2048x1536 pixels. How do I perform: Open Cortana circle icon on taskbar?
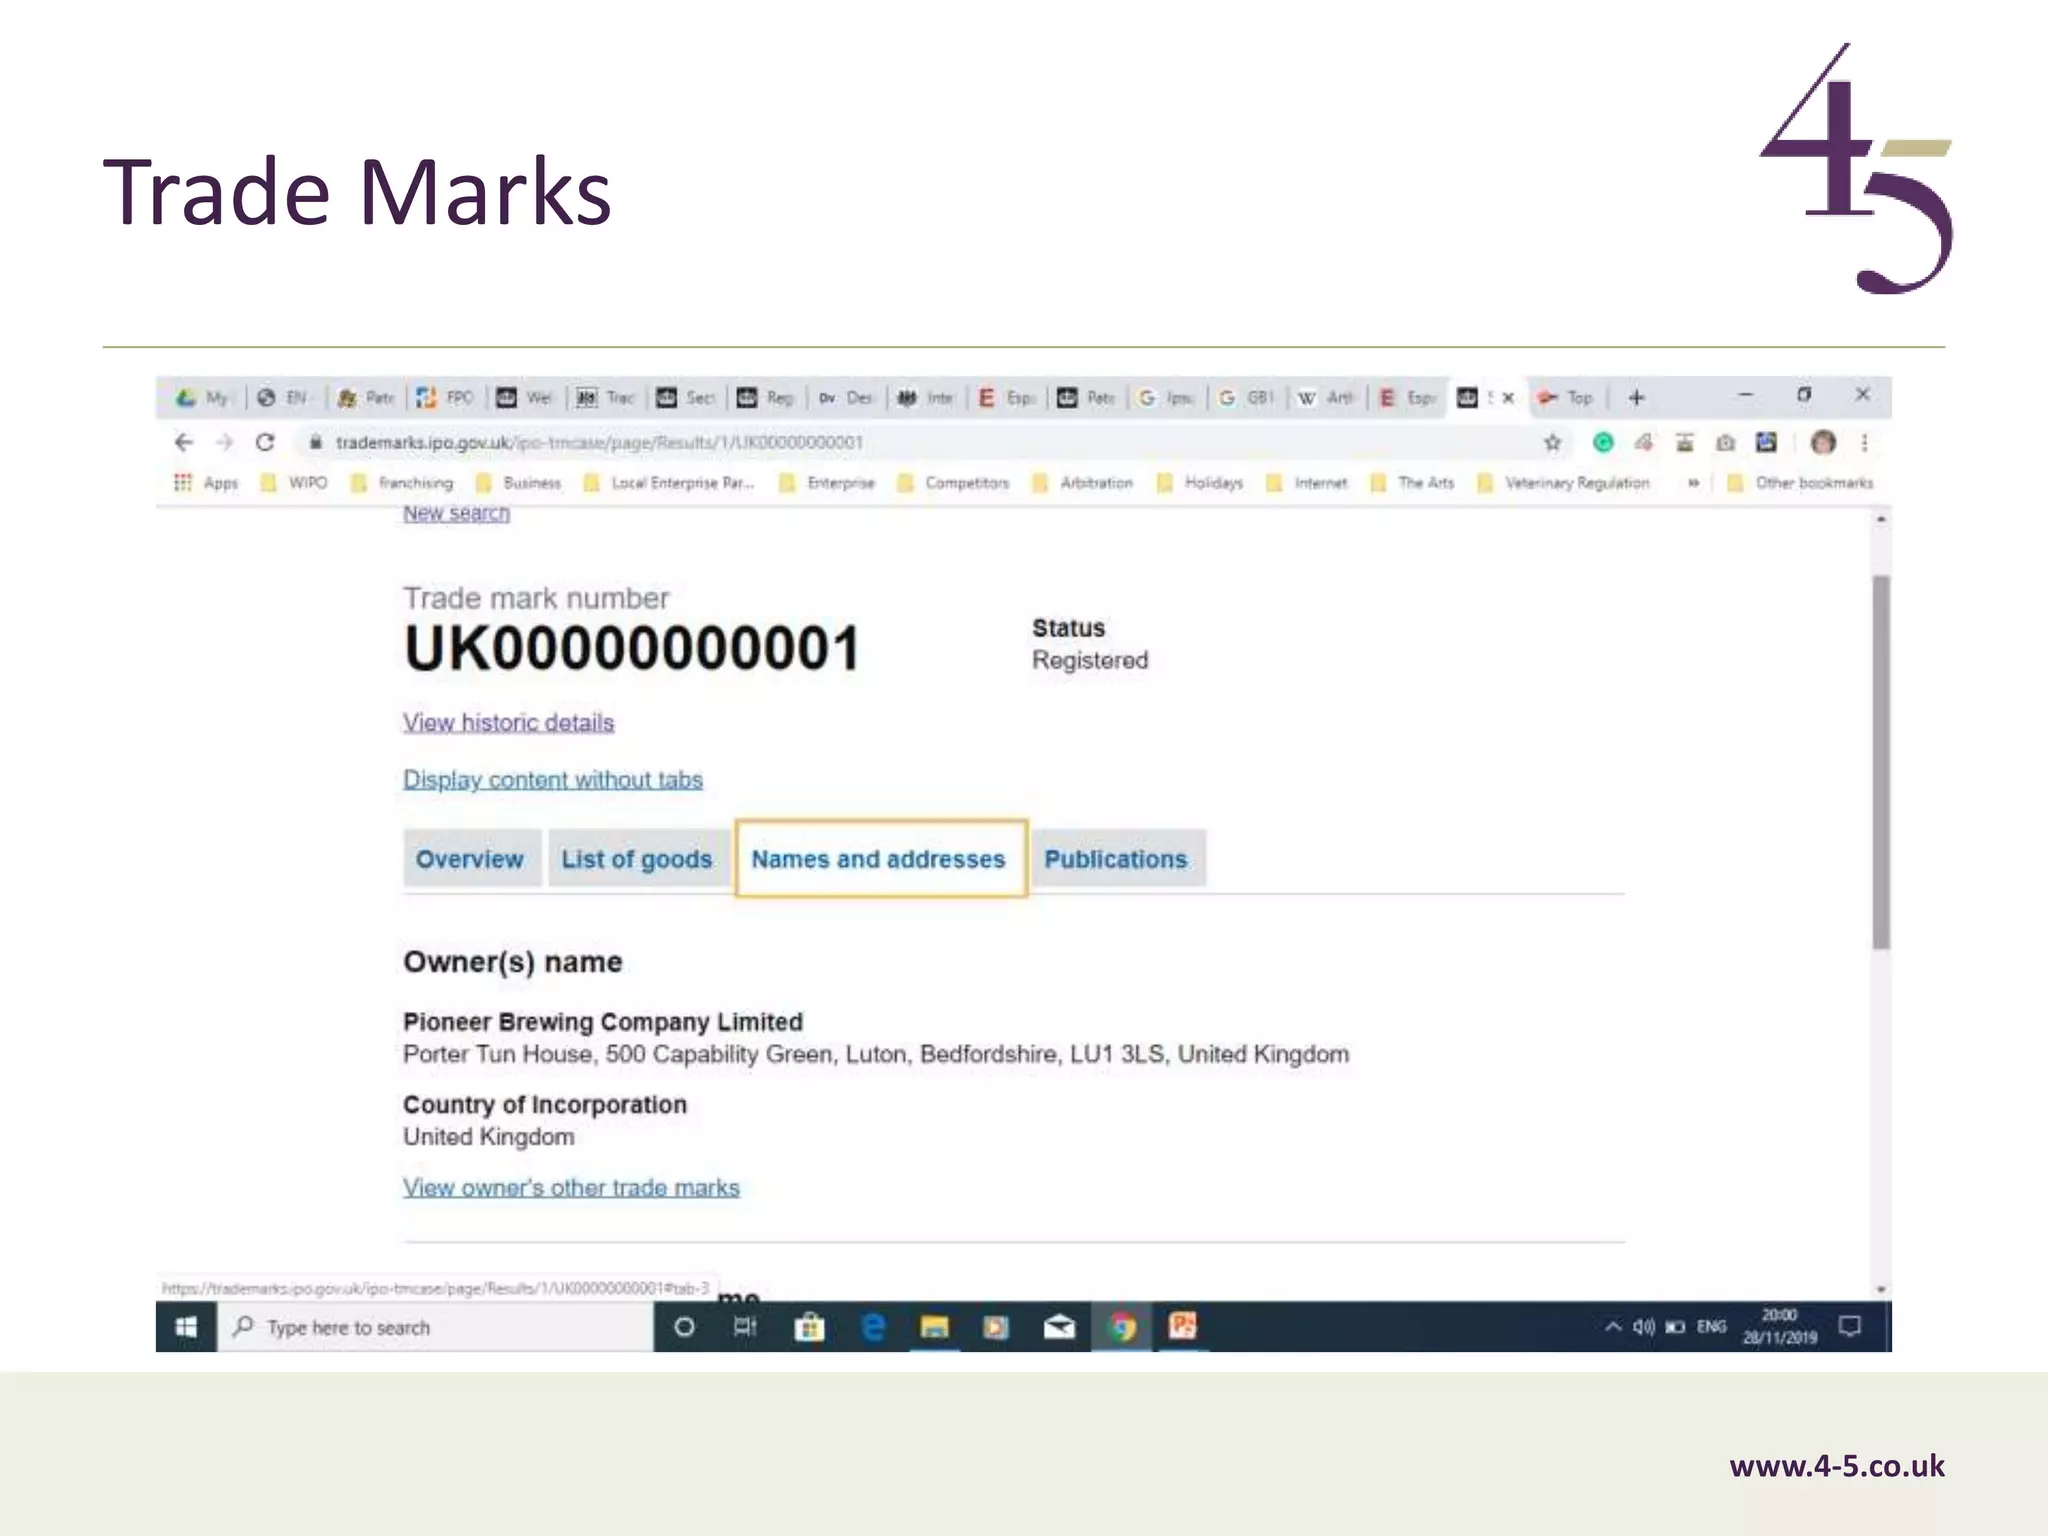(x=684, y=1327)
